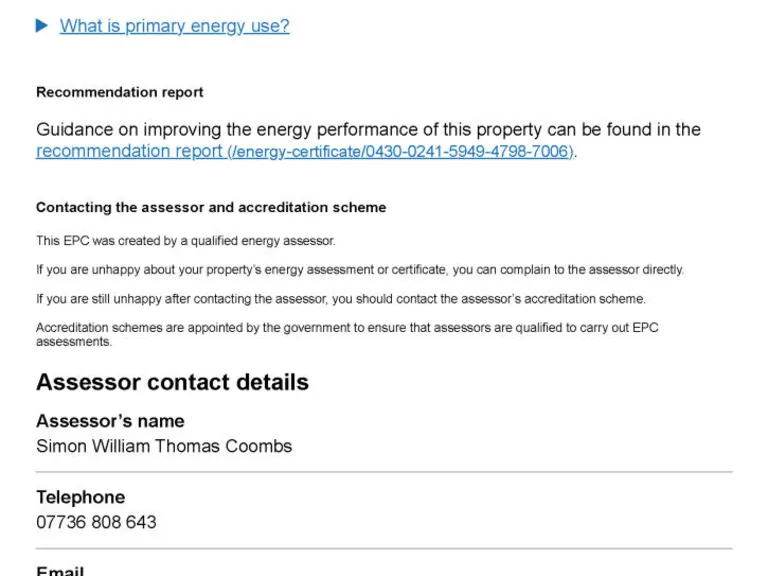Viewport: 768px width, 576px height.
Task: Click the "Telephone" label
Action: coord(80,497)
